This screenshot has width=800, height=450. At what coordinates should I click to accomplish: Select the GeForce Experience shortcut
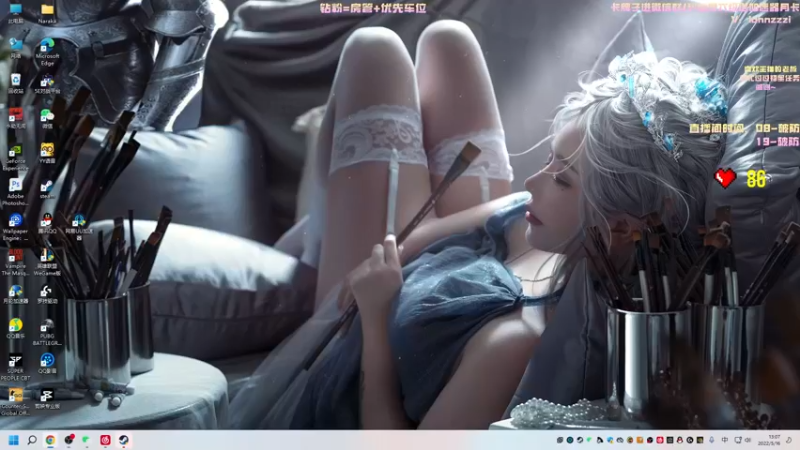pos(15,157)
